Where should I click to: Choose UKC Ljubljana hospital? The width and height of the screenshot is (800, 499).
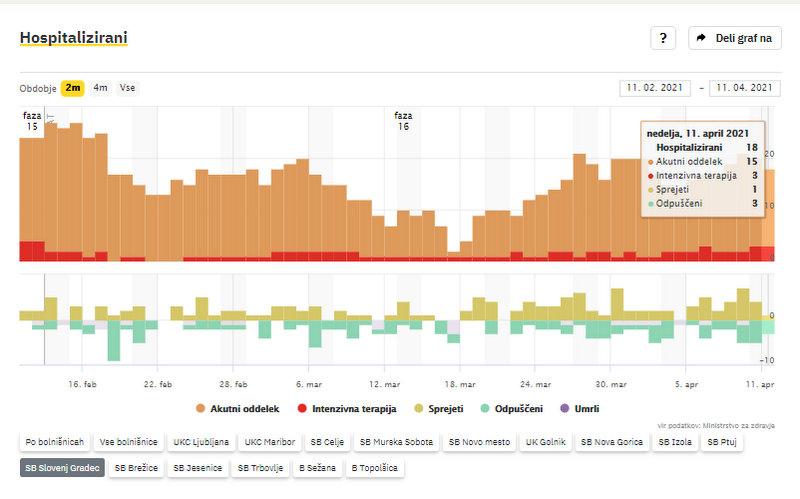(201, 441)
